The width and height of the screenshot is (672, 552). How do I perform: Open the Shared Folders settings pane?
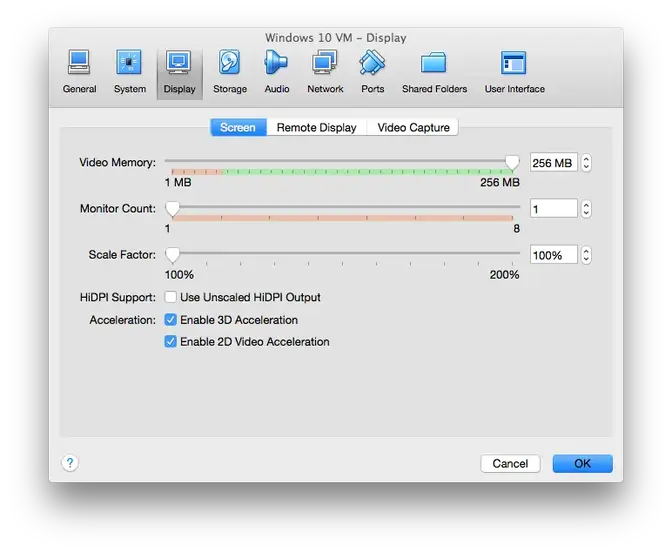[x=434, y=72]
